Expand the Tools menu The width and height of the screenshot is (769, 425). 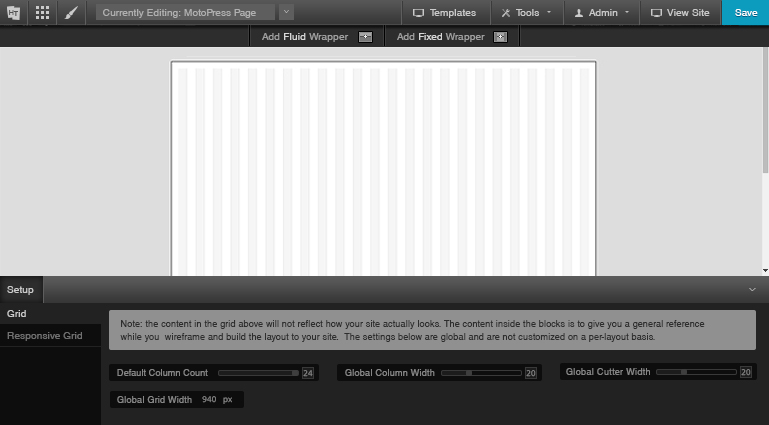pos(527,13)
